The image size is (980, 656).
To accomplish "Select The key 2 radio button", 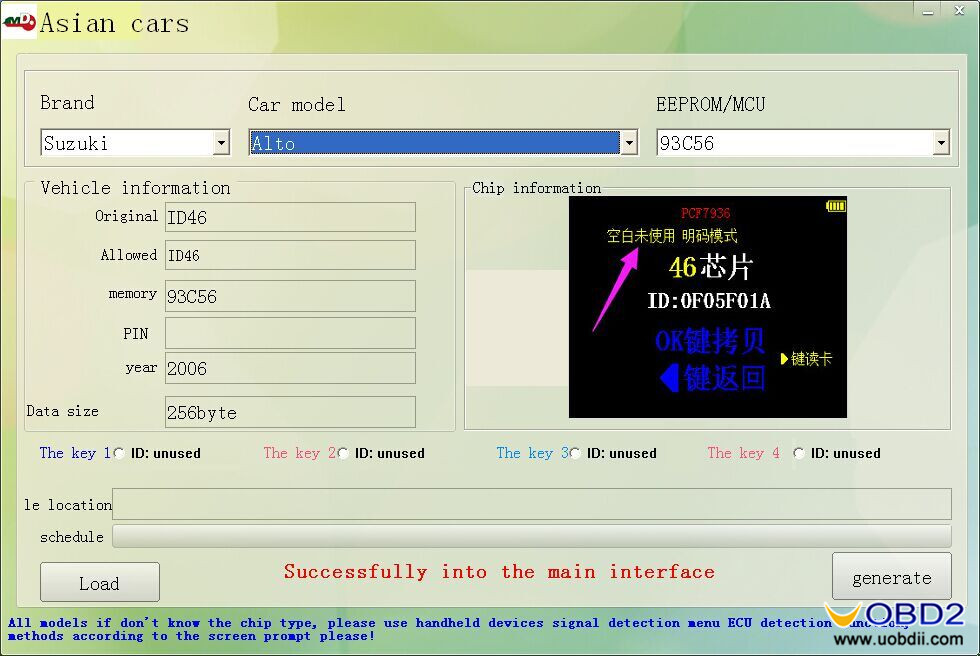I will pyautogui.click(x=342, y=453).
